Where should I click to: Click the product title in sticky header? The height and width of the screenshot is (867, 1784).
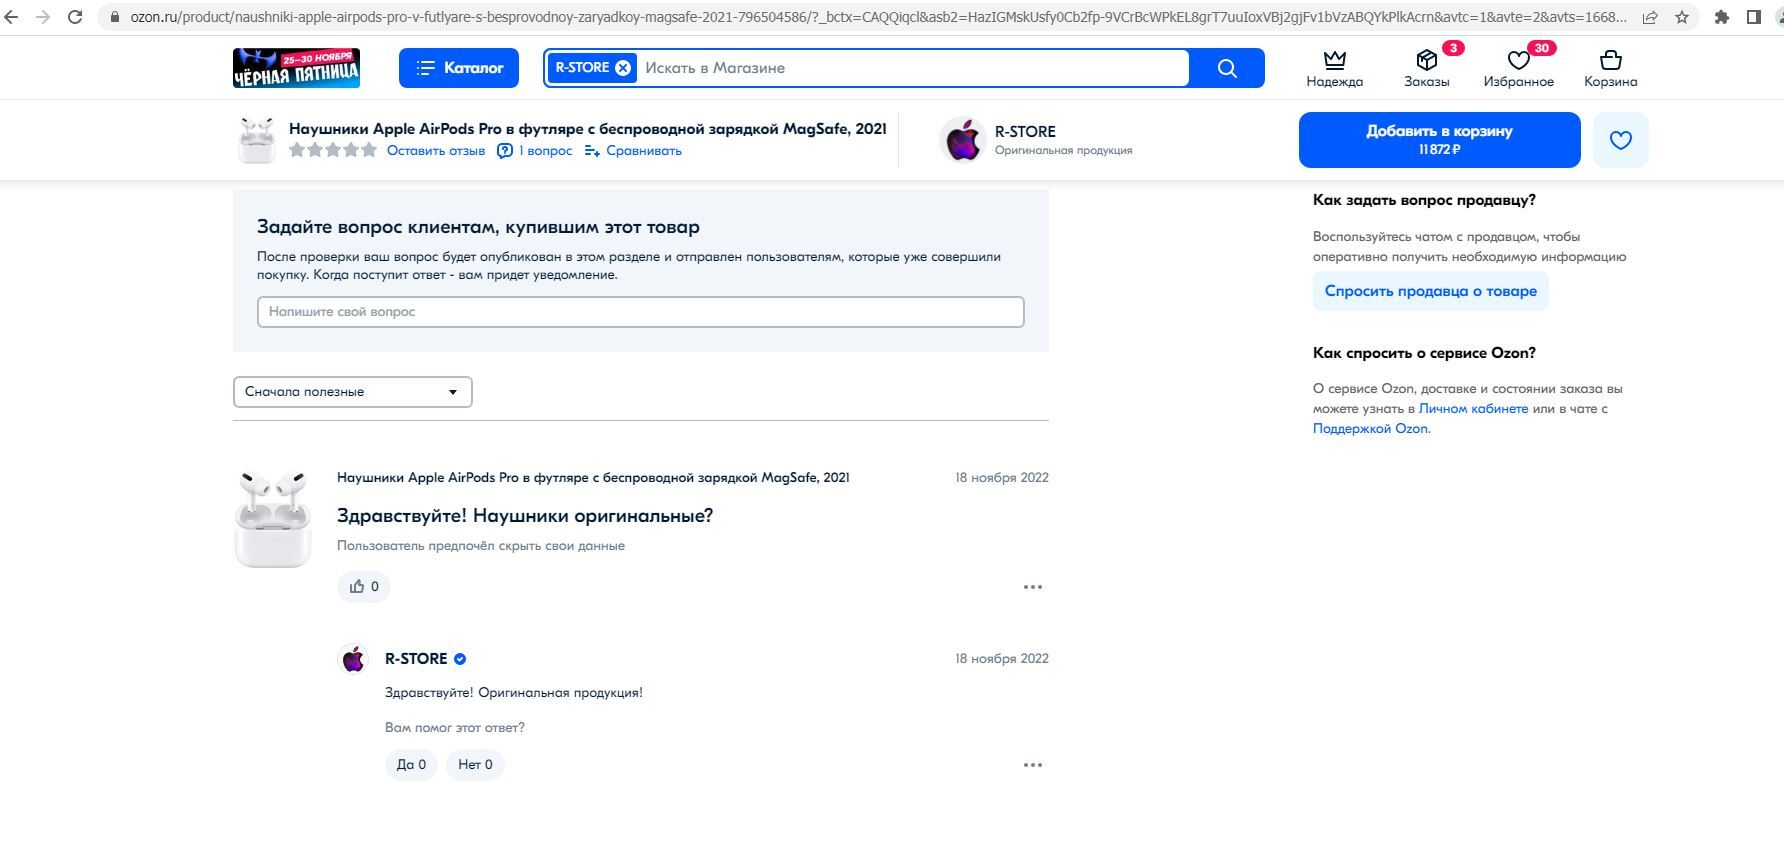coord(588,129)
